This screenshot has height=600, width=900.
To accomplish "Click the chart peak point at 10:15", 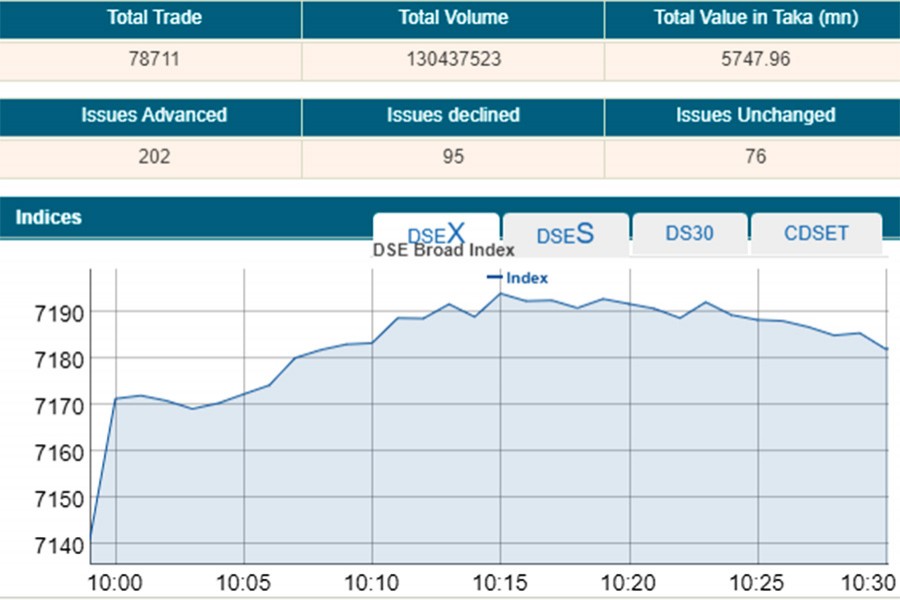I will click(x=500, y=294).
